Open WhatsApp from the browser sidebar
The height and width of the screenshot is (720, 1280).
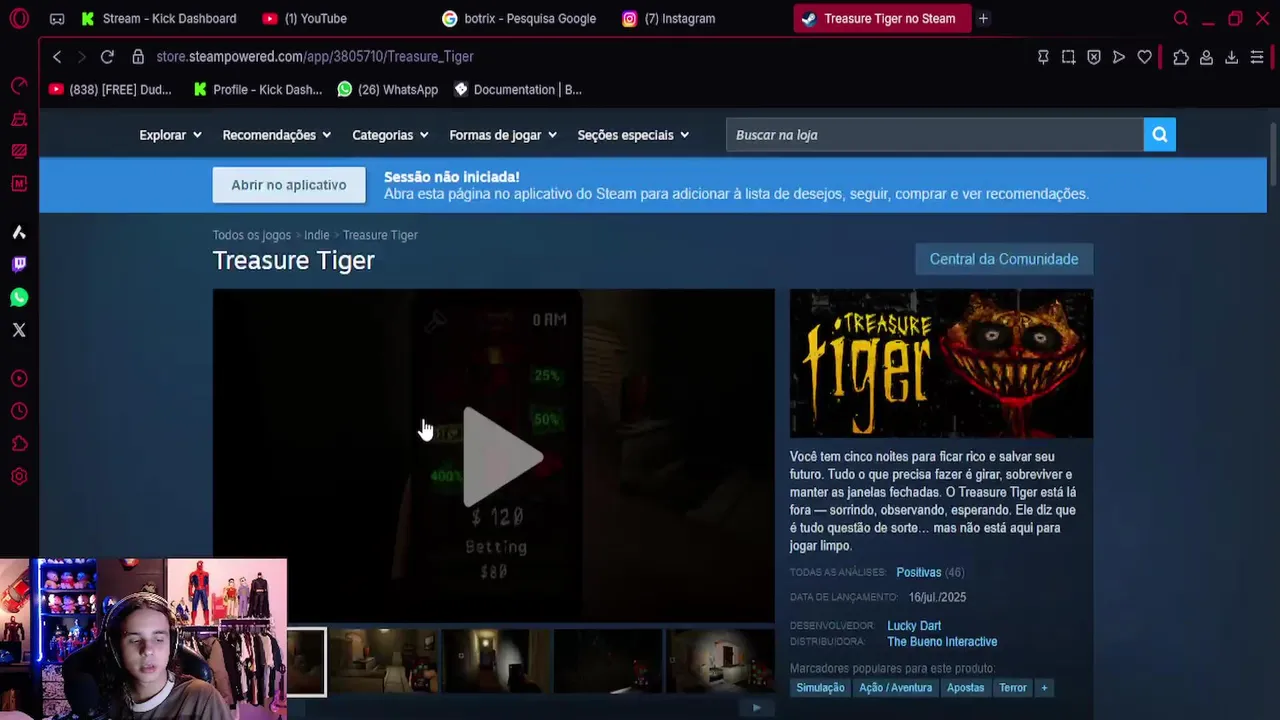click(19, 297)
